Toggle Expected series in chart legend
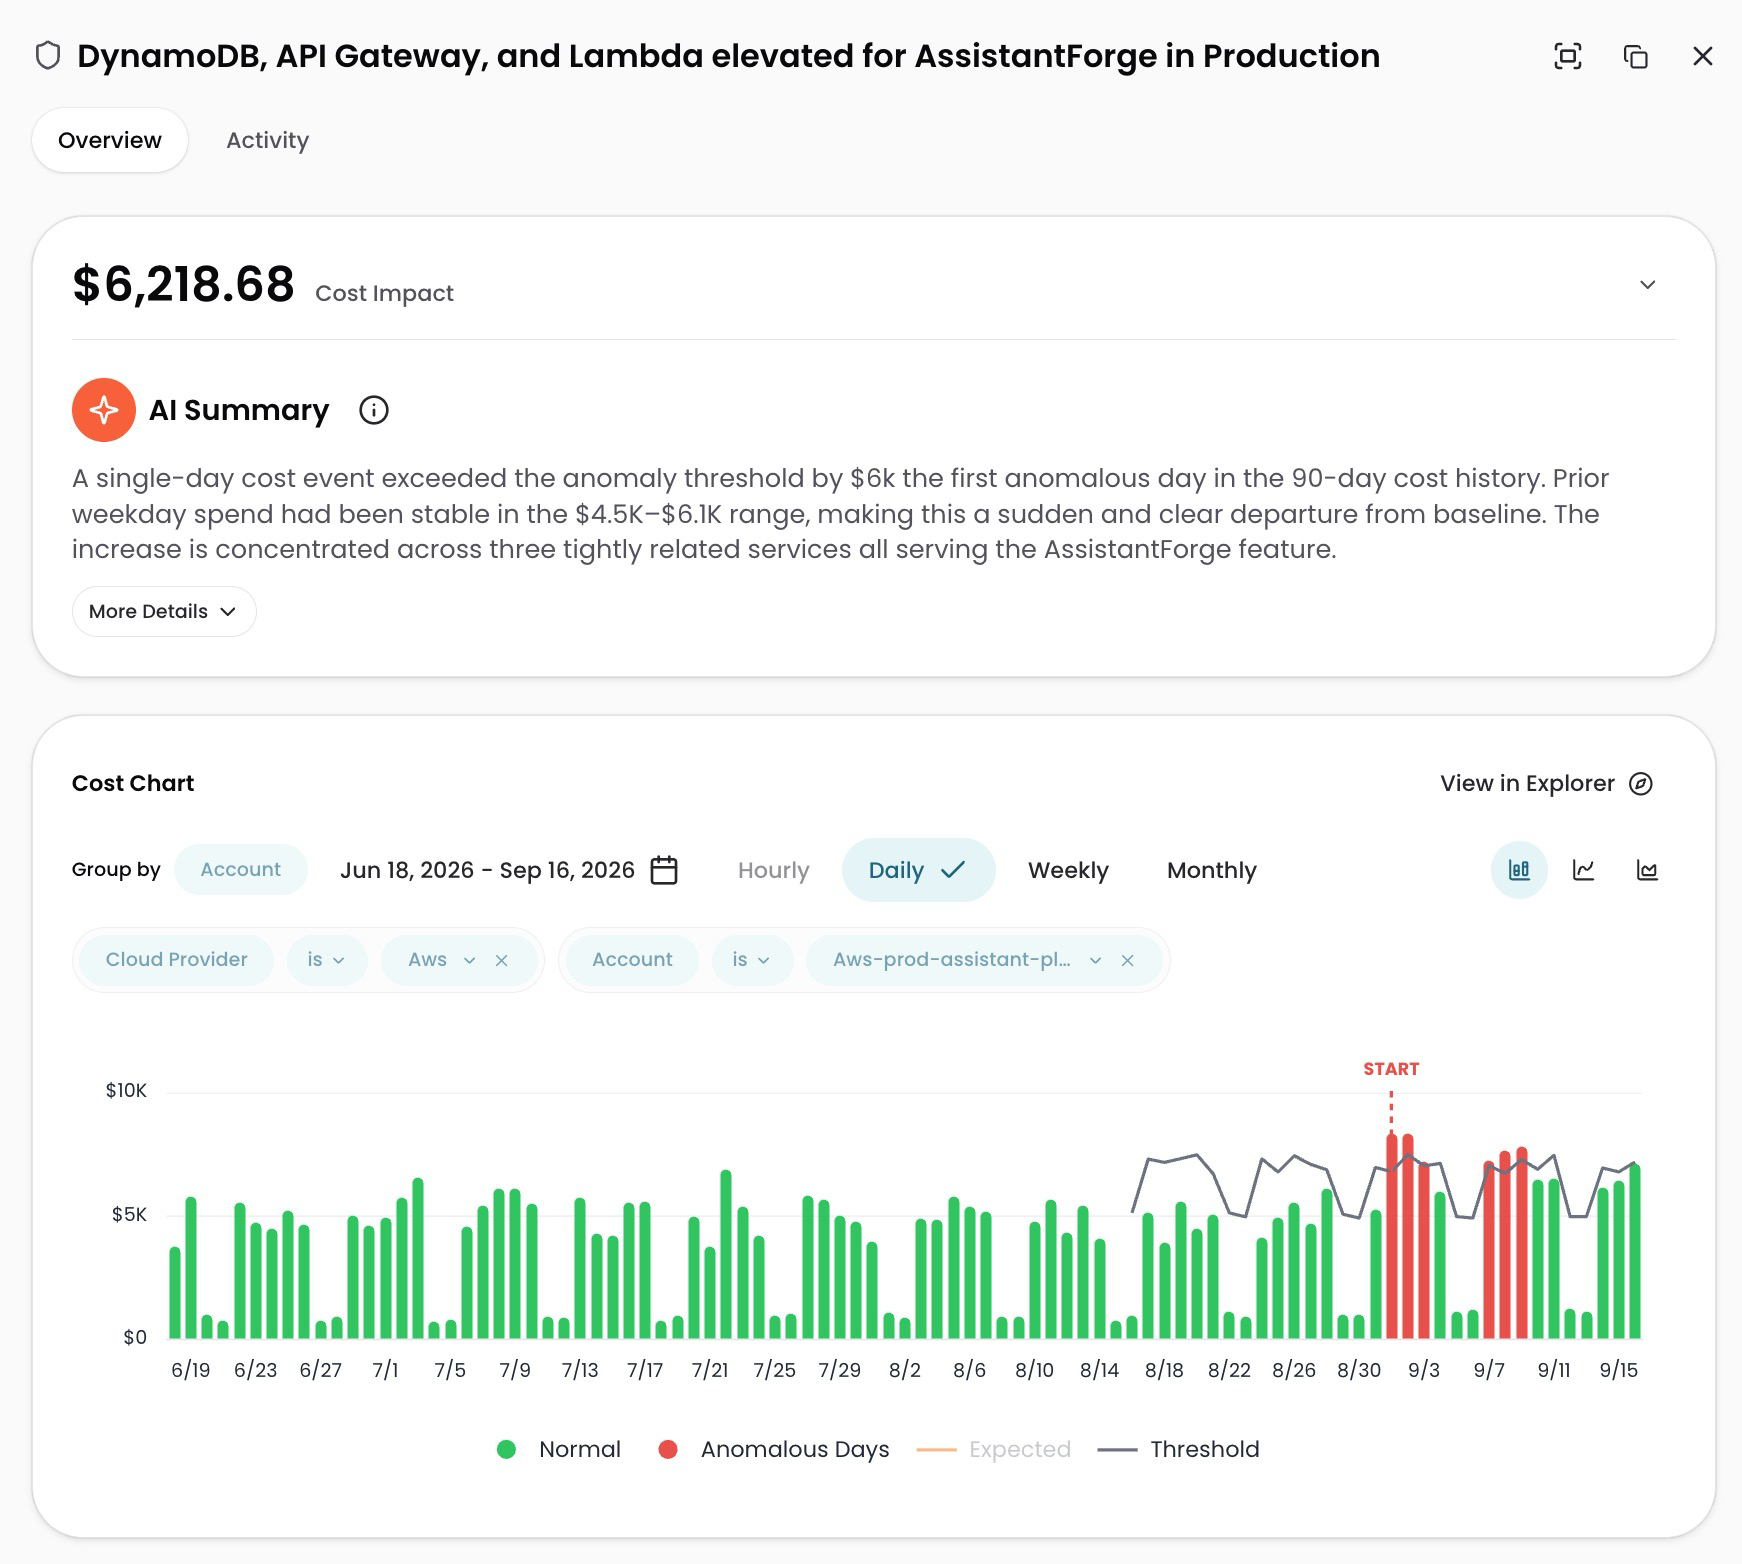 pos(994,1450)
